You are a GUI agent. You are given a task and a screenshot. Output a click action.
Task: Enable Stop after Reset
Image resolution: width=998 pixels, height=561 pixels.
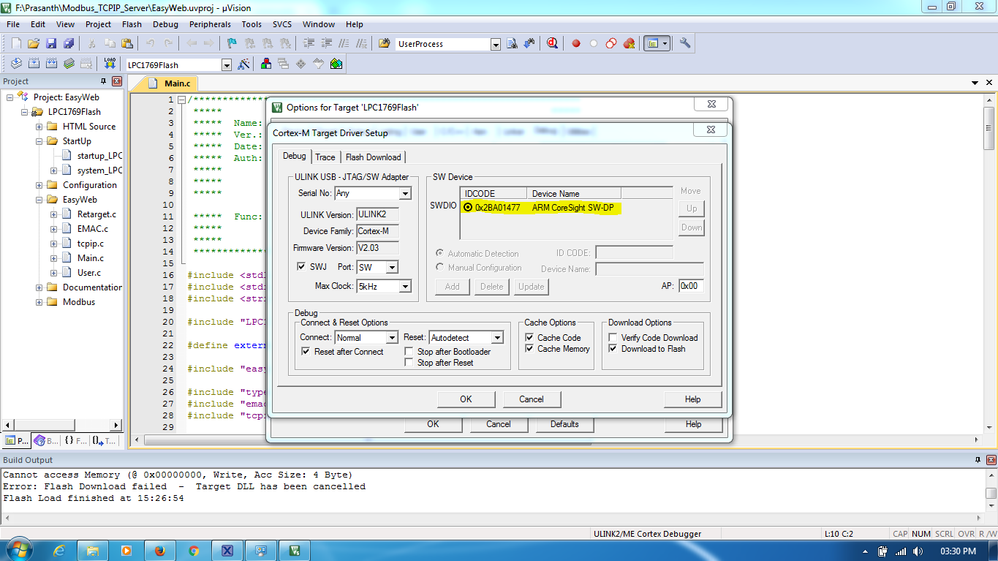tap(409, 362)
